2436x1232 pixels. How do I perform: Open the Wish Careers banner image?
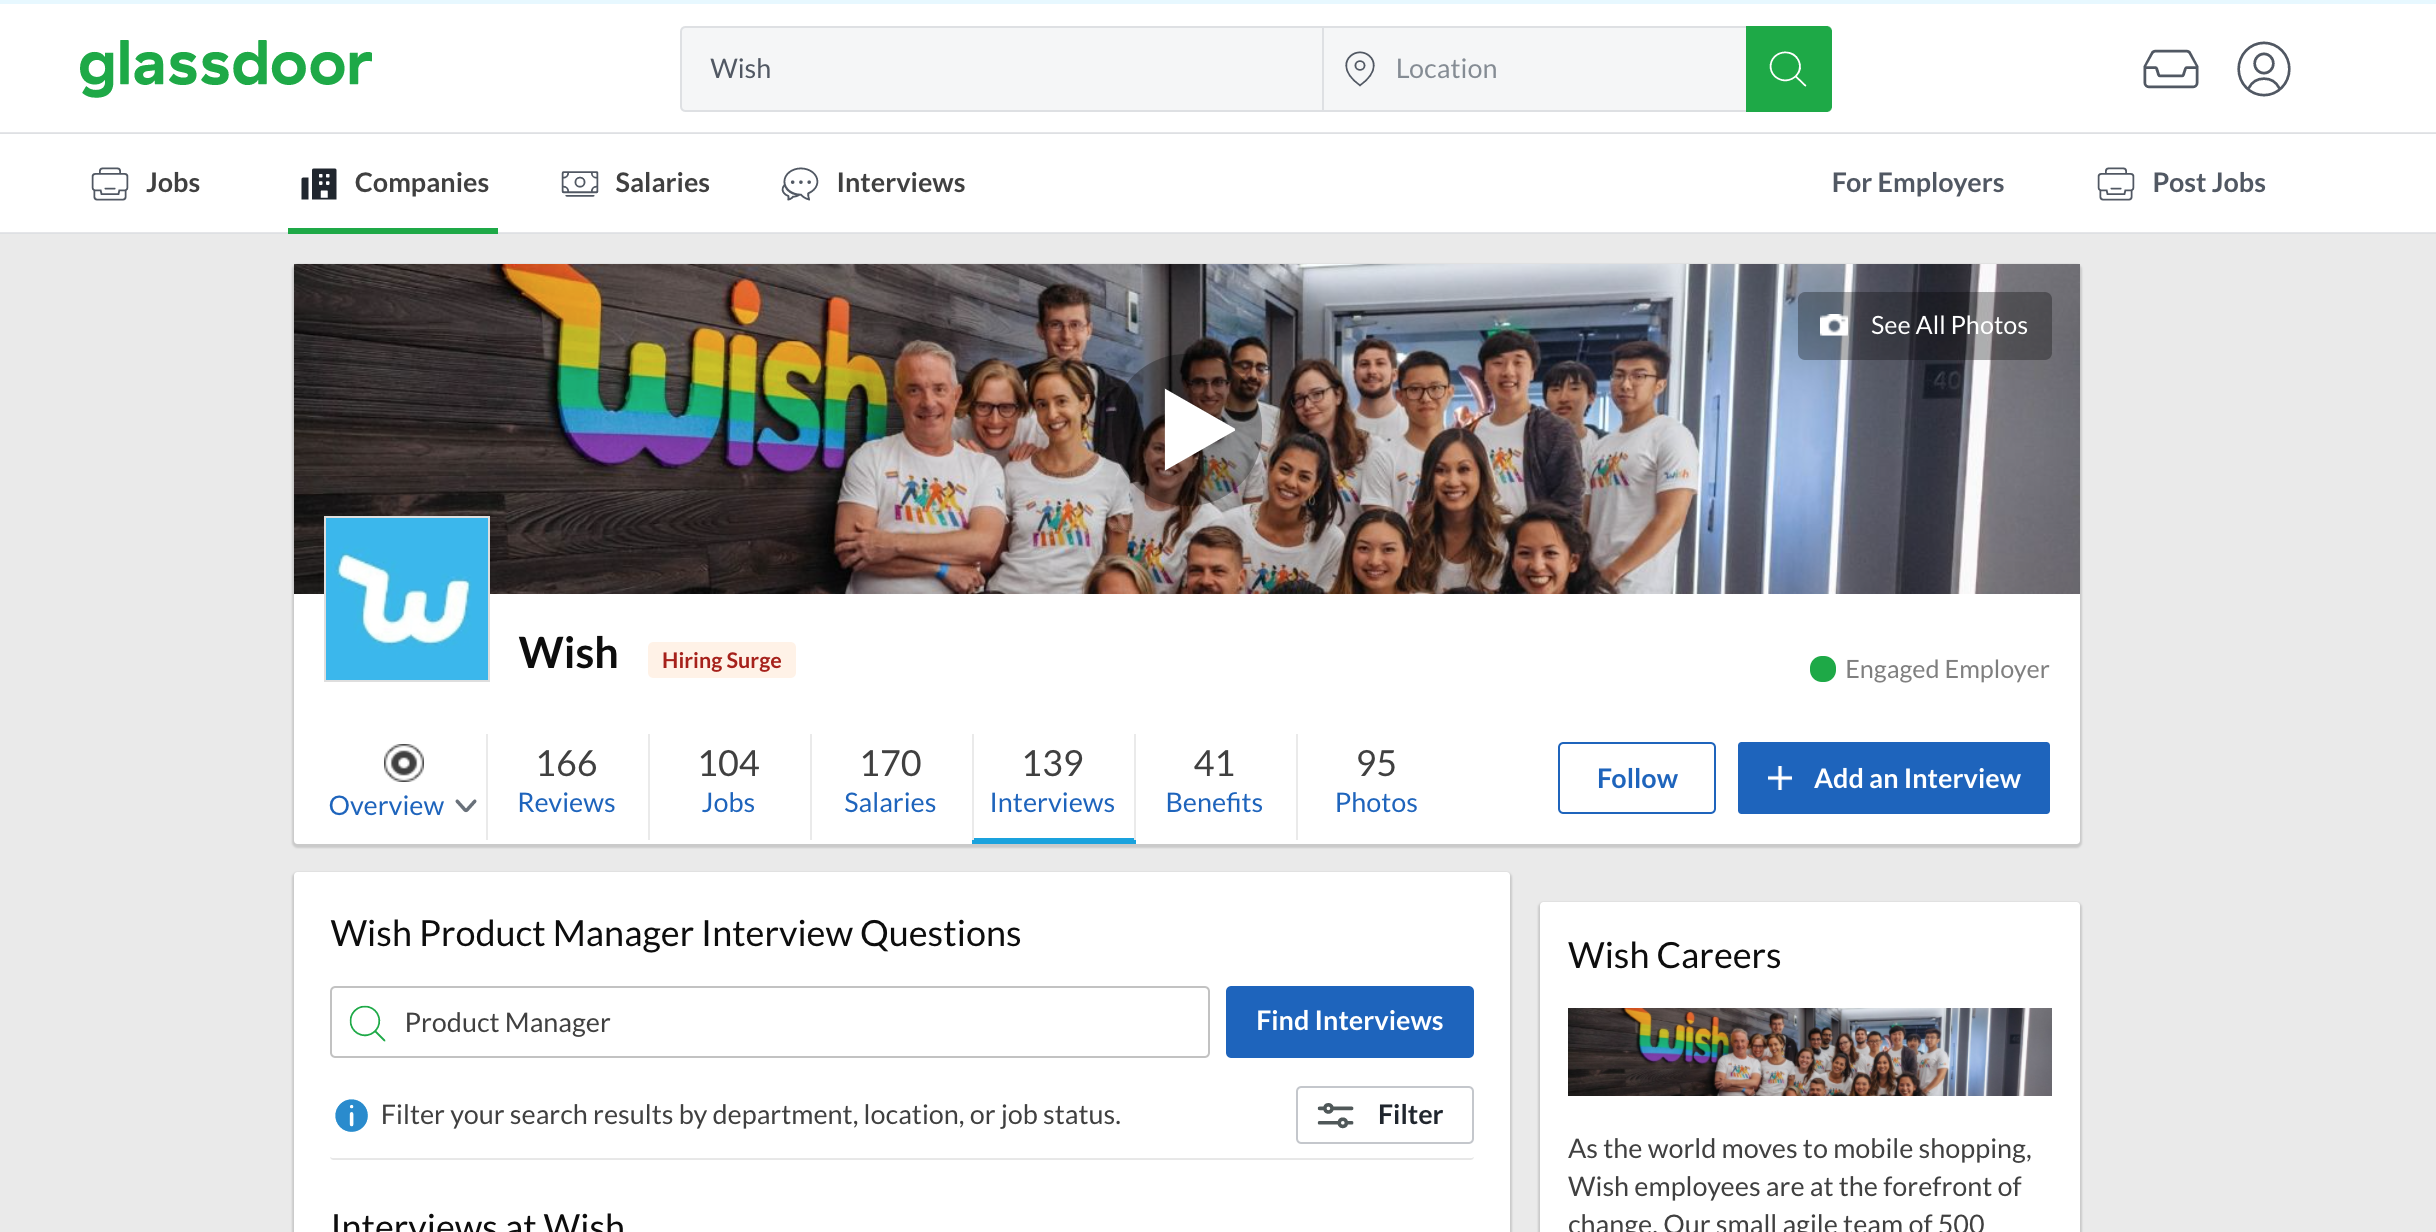tap(1810, 1052)
